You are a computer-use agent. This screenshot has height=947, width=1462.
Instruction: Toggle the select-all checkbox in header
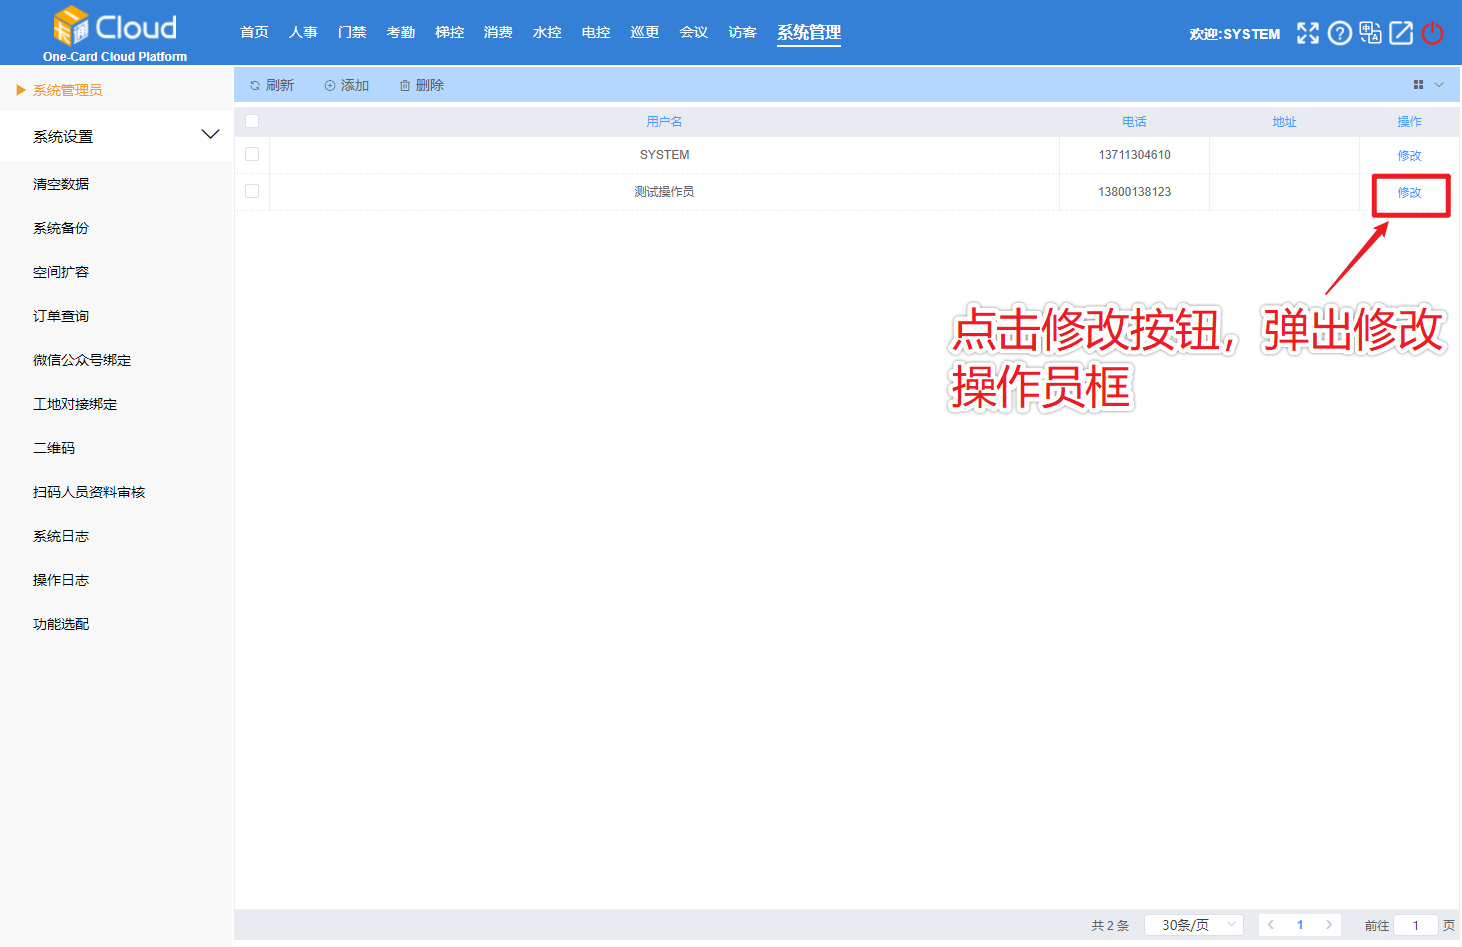[252, 121]
